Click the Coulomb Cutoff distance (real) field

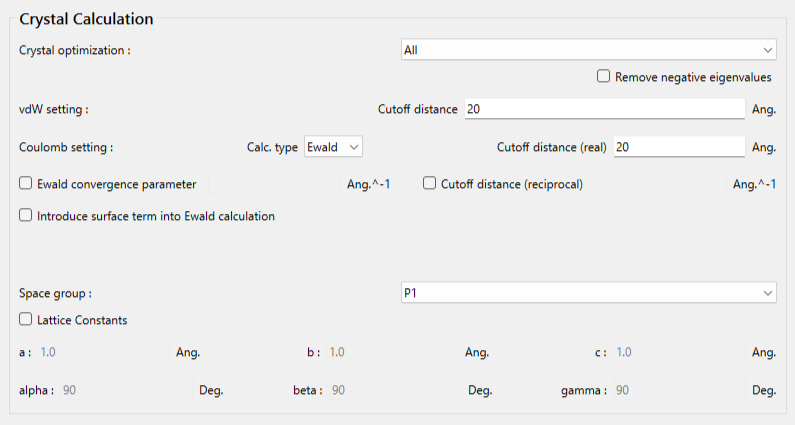point(678,147)
